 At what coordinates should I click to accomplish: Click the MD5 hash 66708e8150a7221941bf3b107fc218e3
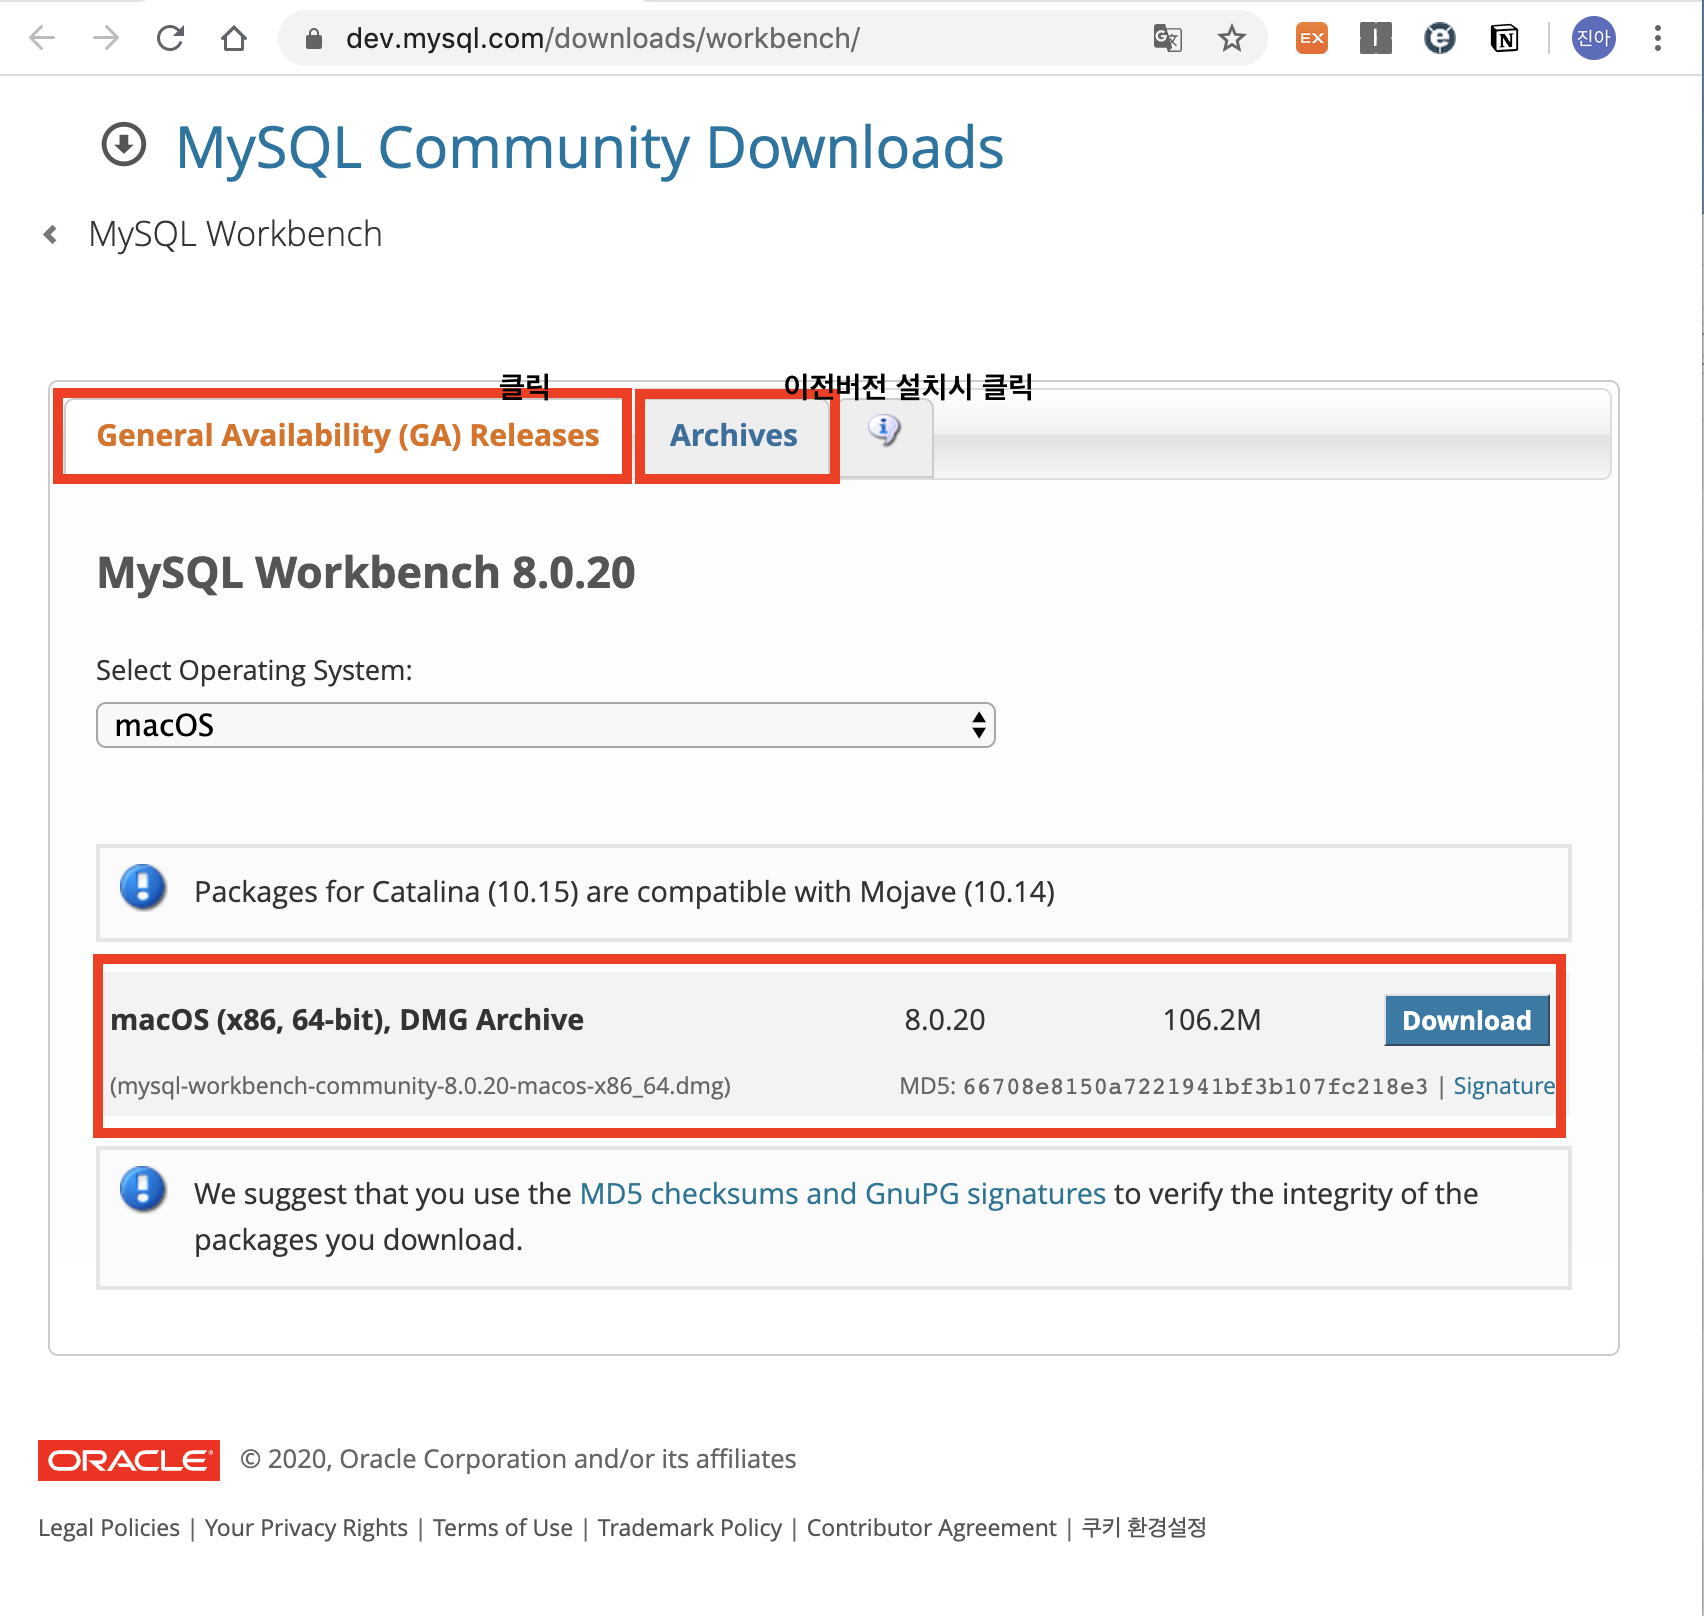(1195, 1087)
